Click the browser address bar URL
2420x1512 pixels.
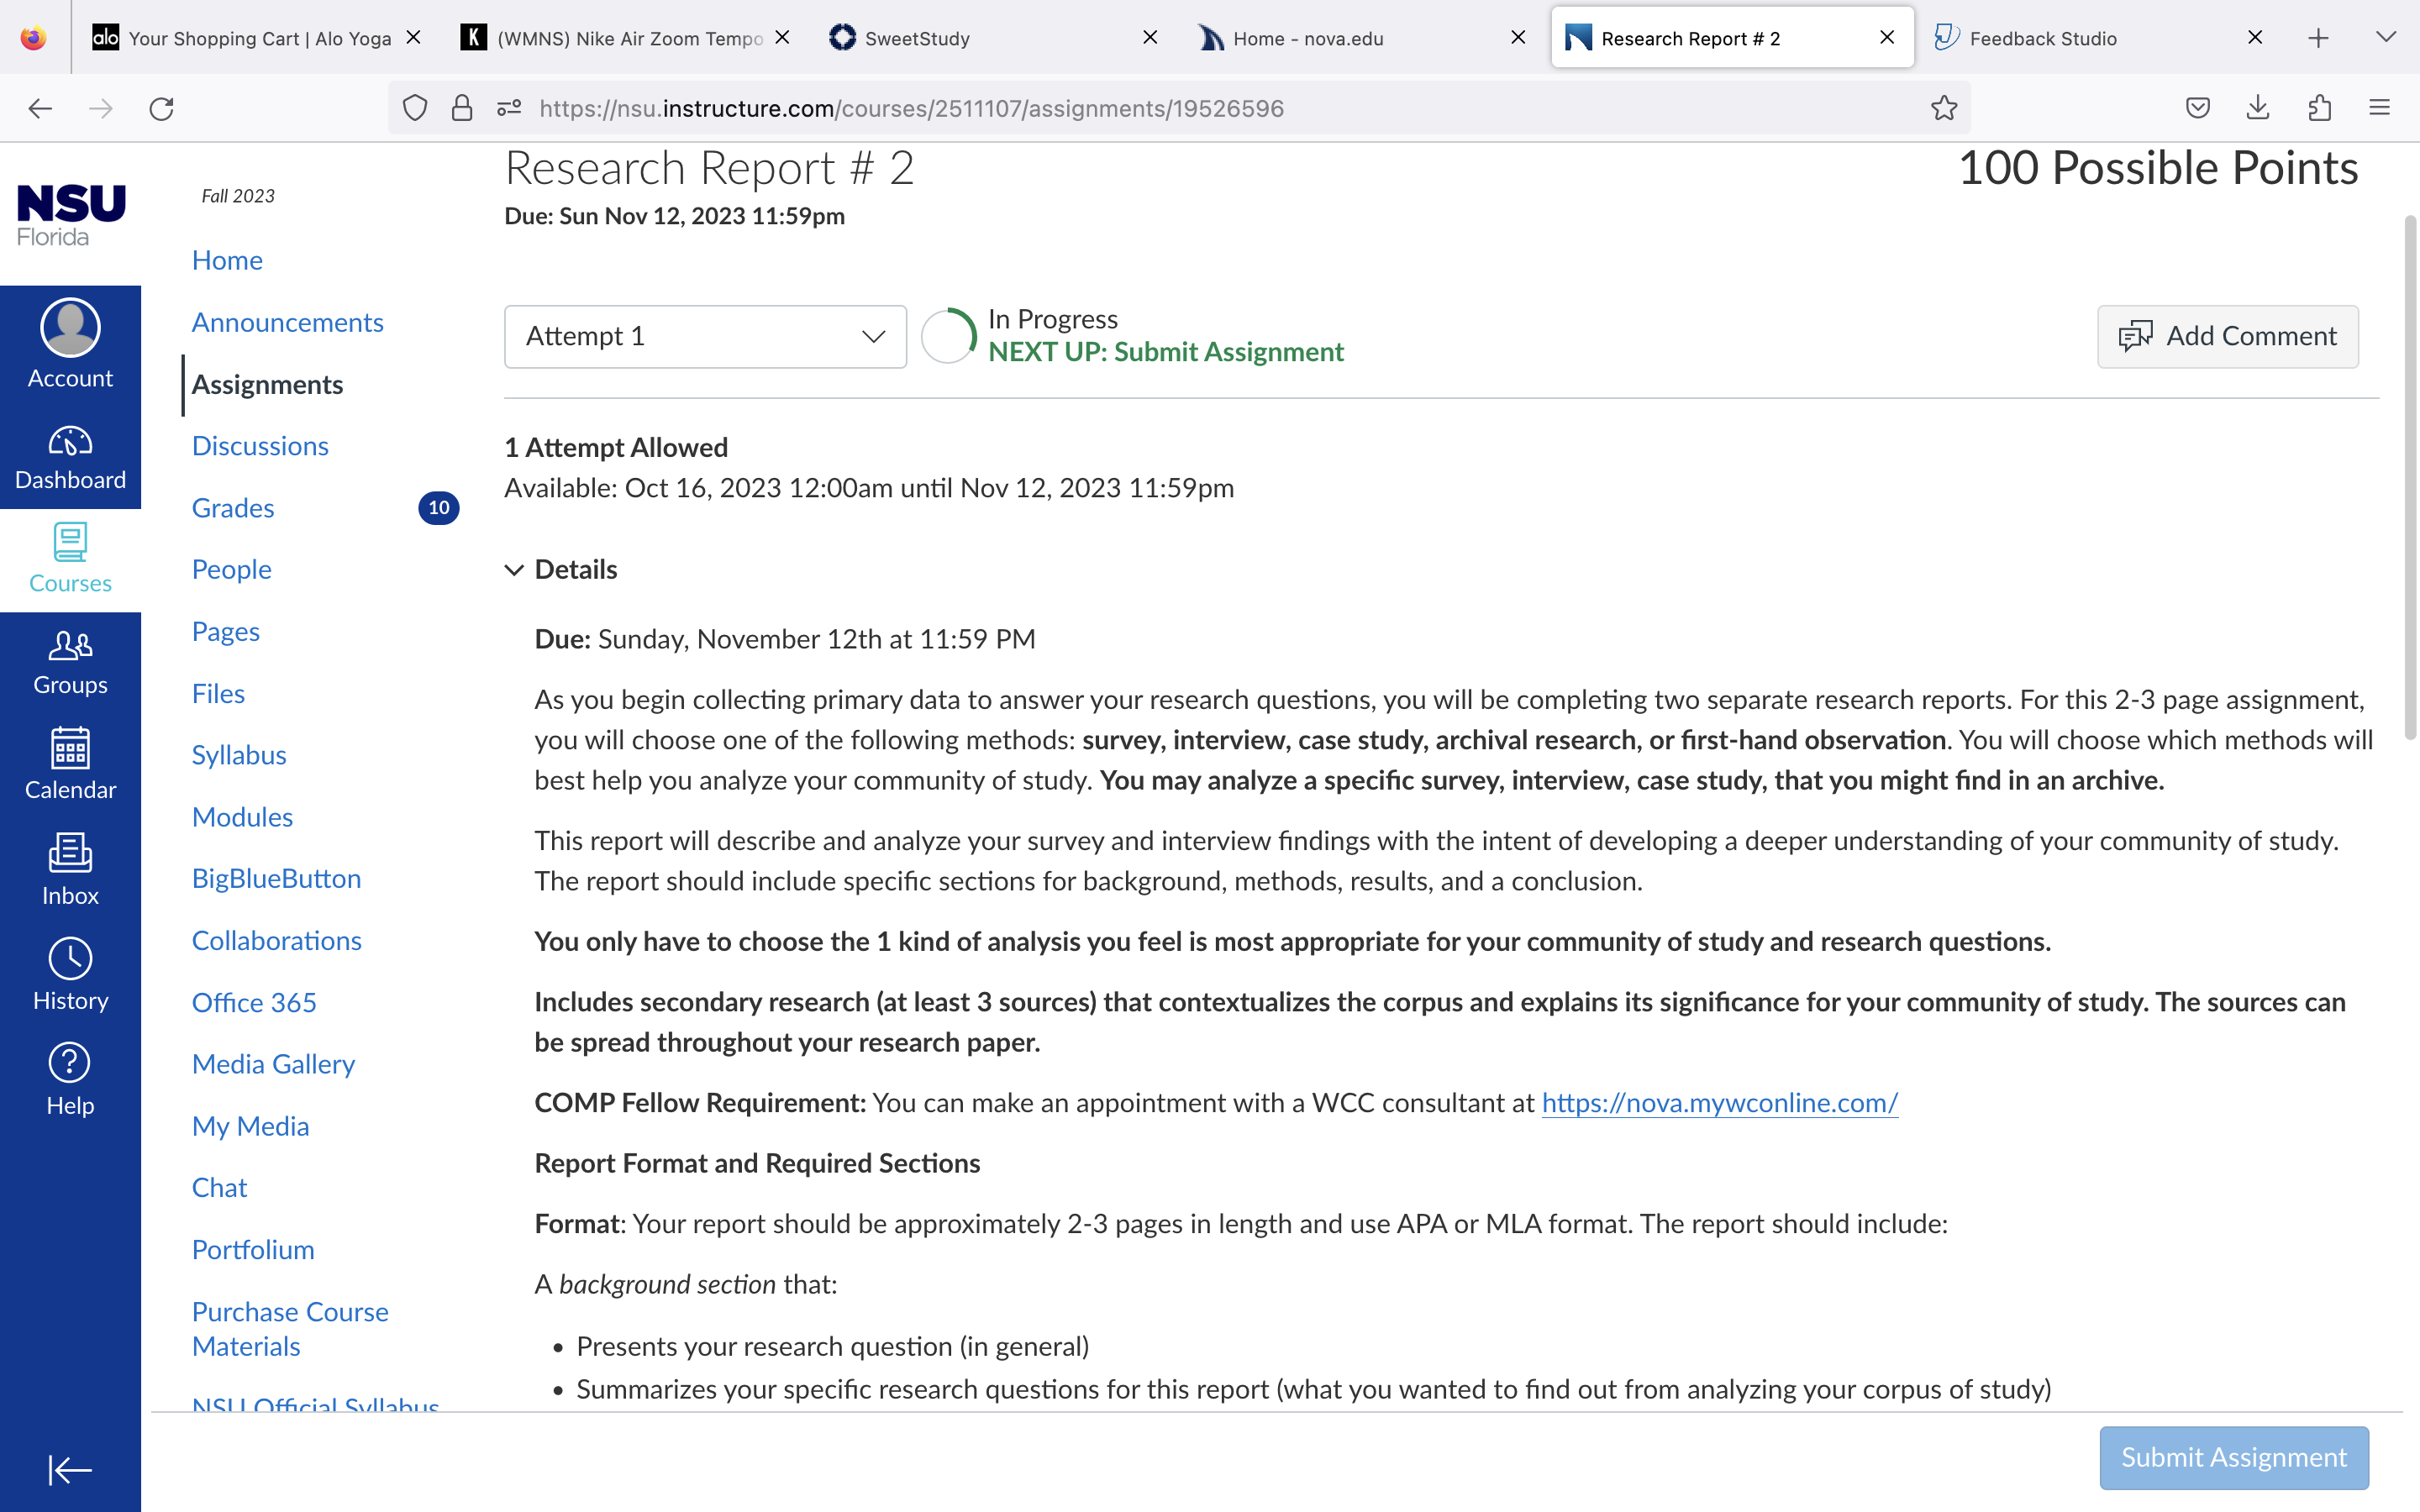[x=911, y=108]
